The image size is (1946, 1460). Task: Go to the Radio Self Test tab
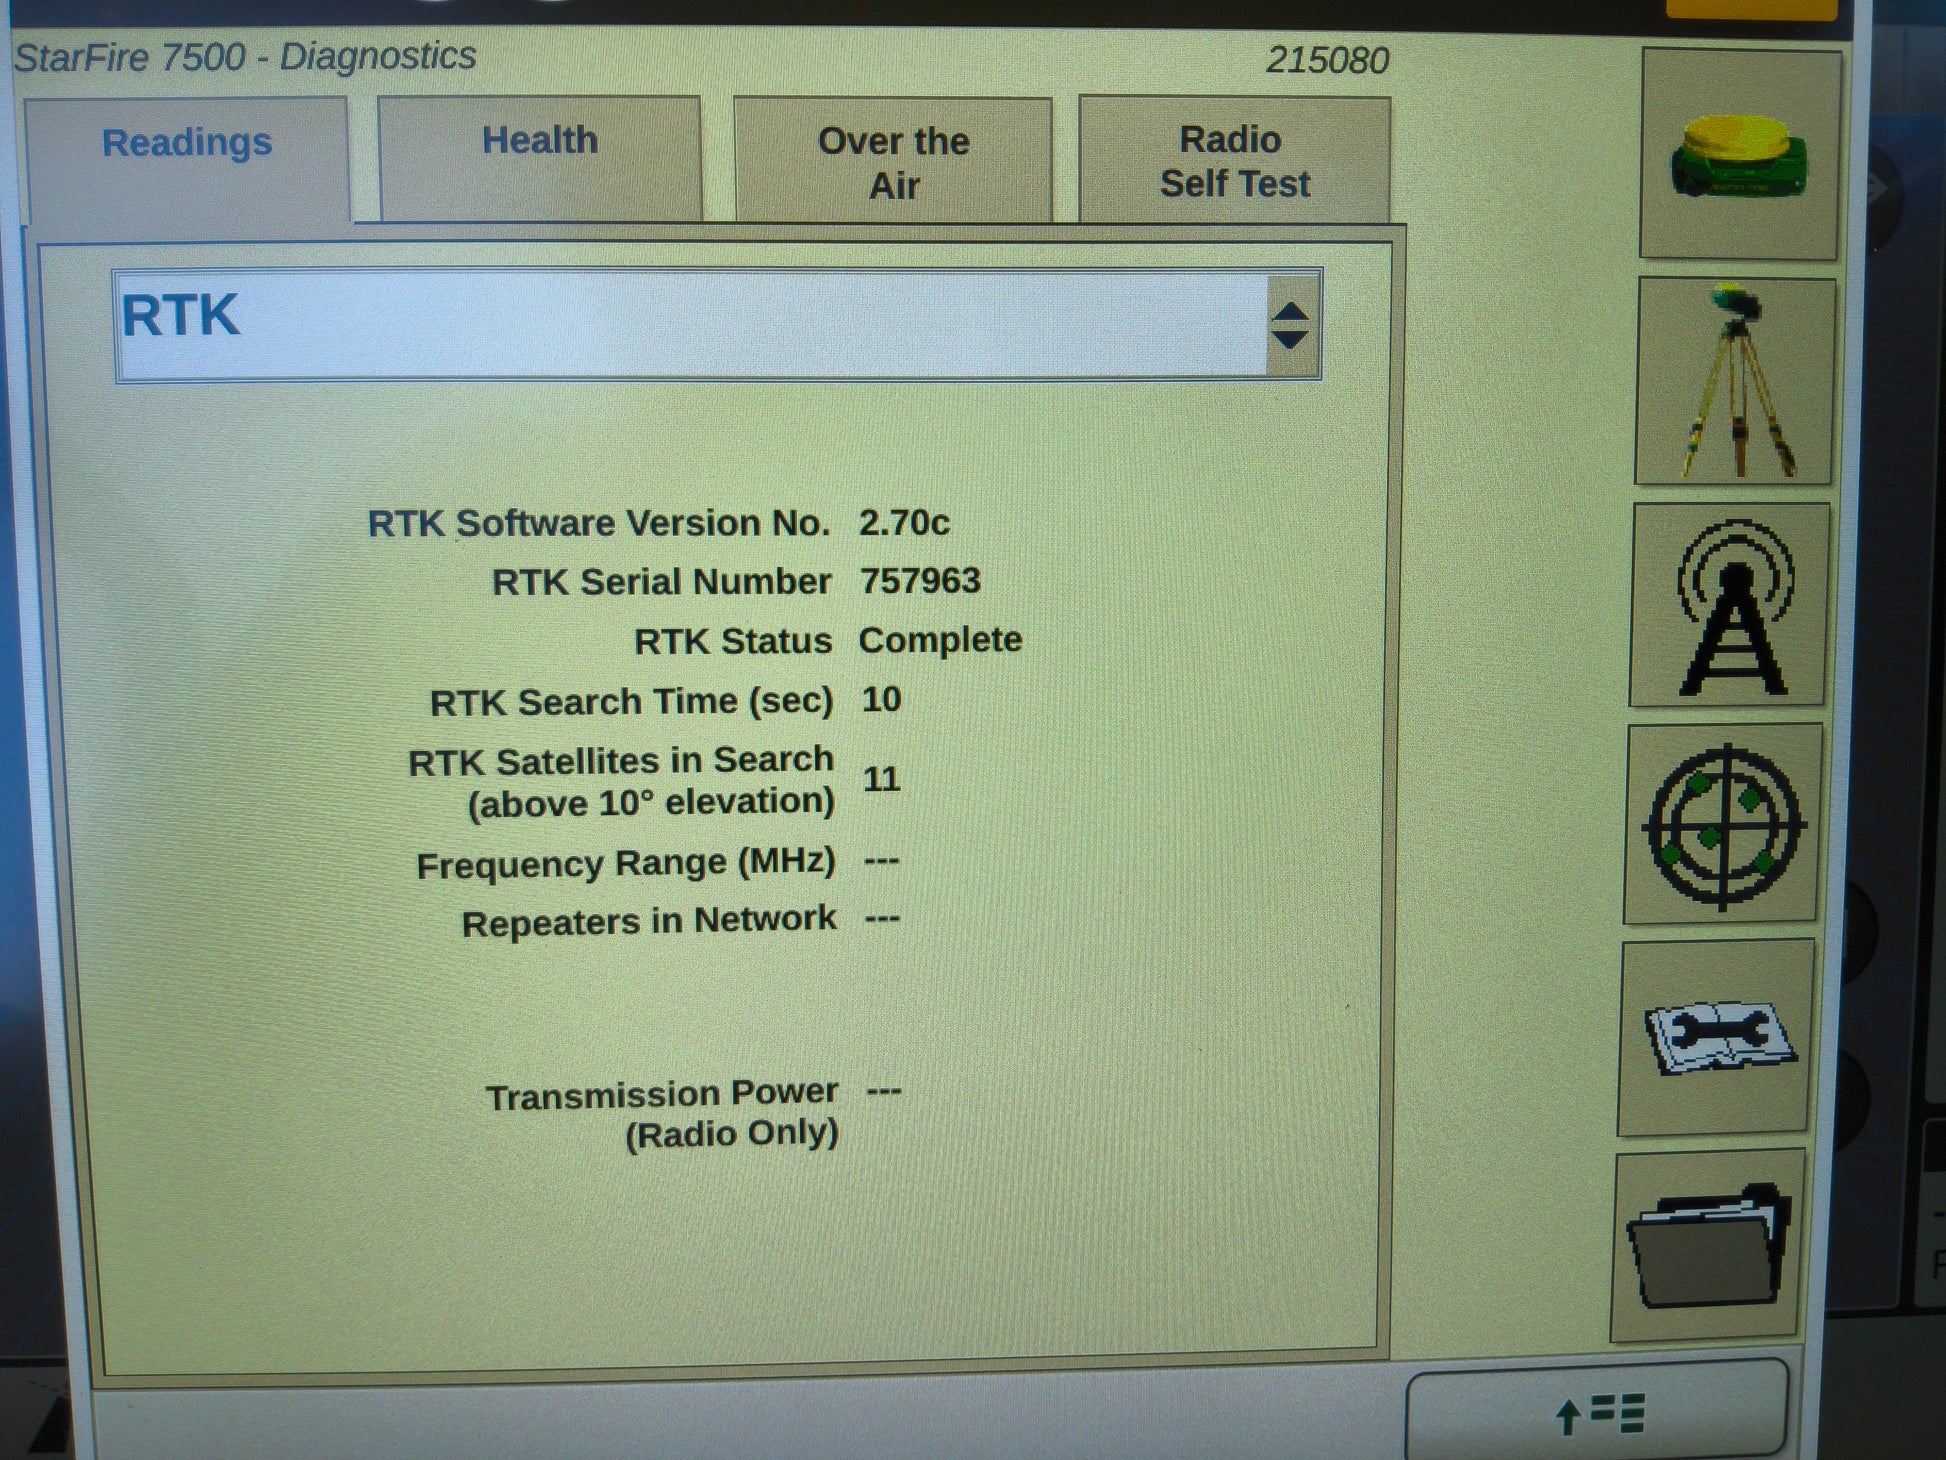click(1234, 160)
